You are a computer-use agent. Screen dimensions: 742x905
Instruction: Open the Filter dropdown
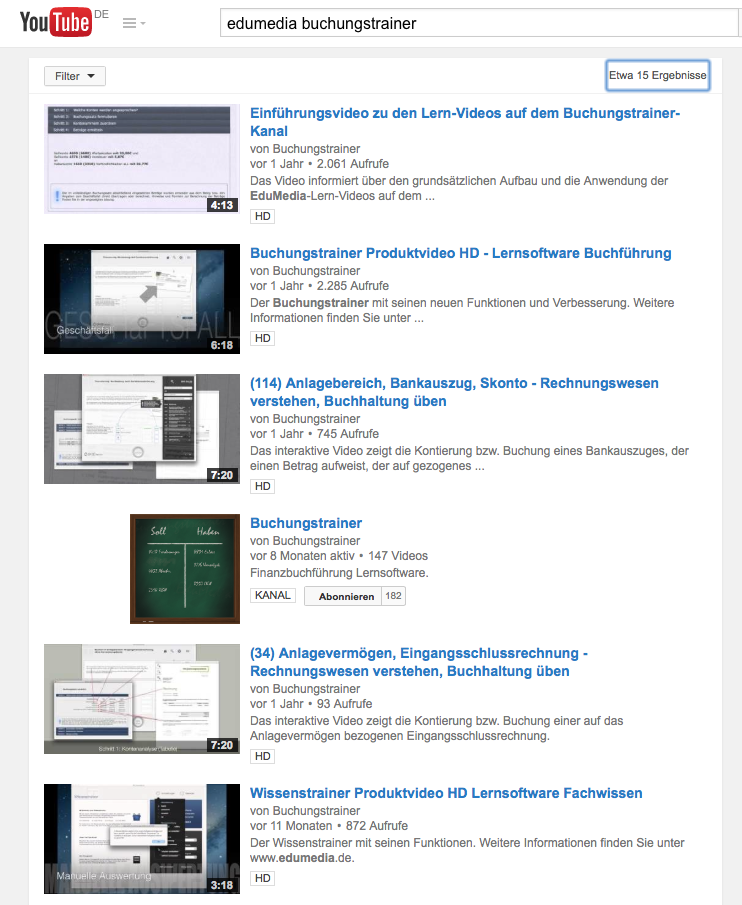pos(74,76)
